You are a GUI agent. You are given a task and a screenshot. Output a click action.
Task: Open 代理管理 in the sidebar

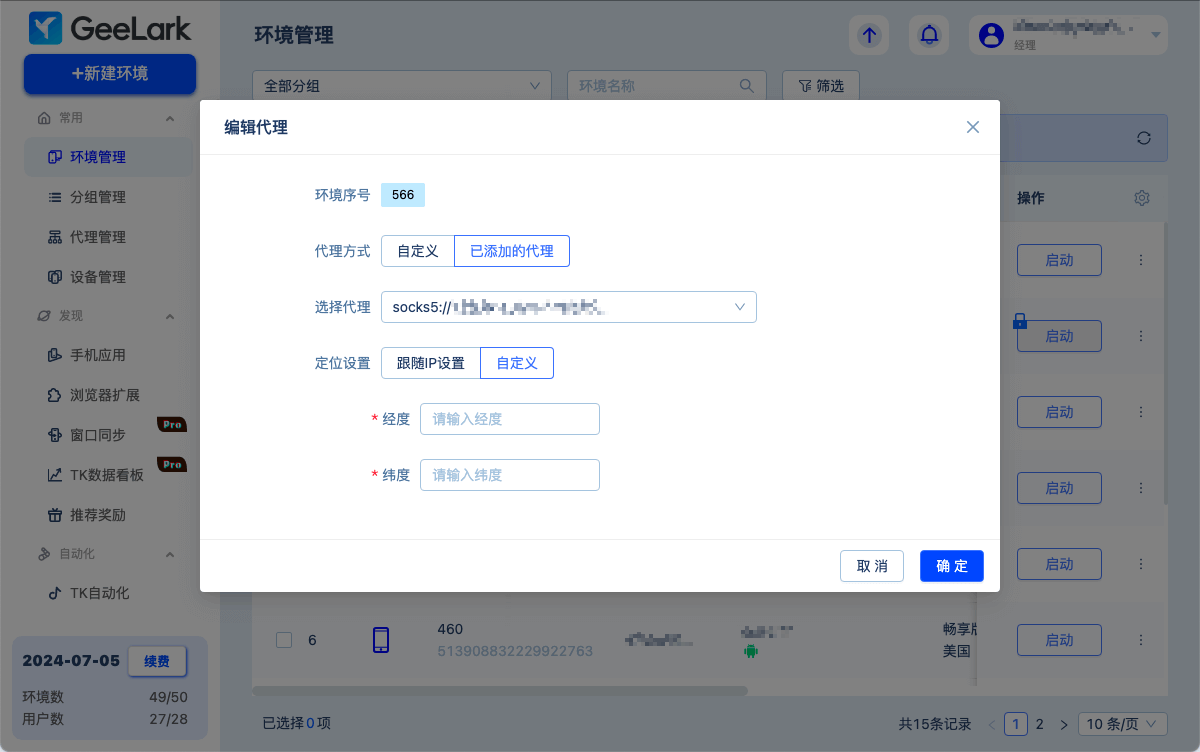(97, 237)
